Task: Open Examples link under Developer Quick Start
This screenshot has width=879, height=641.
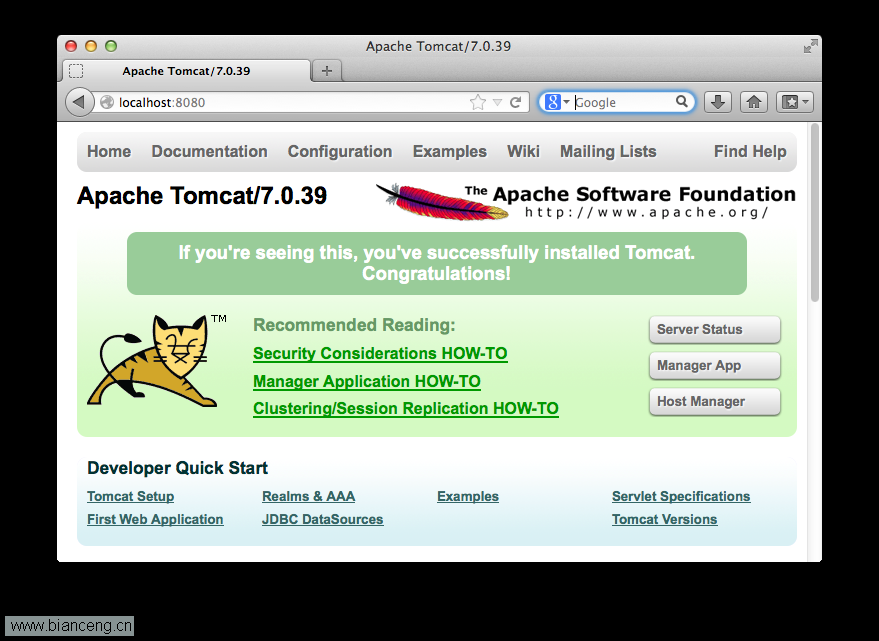Action: point(468,496)
